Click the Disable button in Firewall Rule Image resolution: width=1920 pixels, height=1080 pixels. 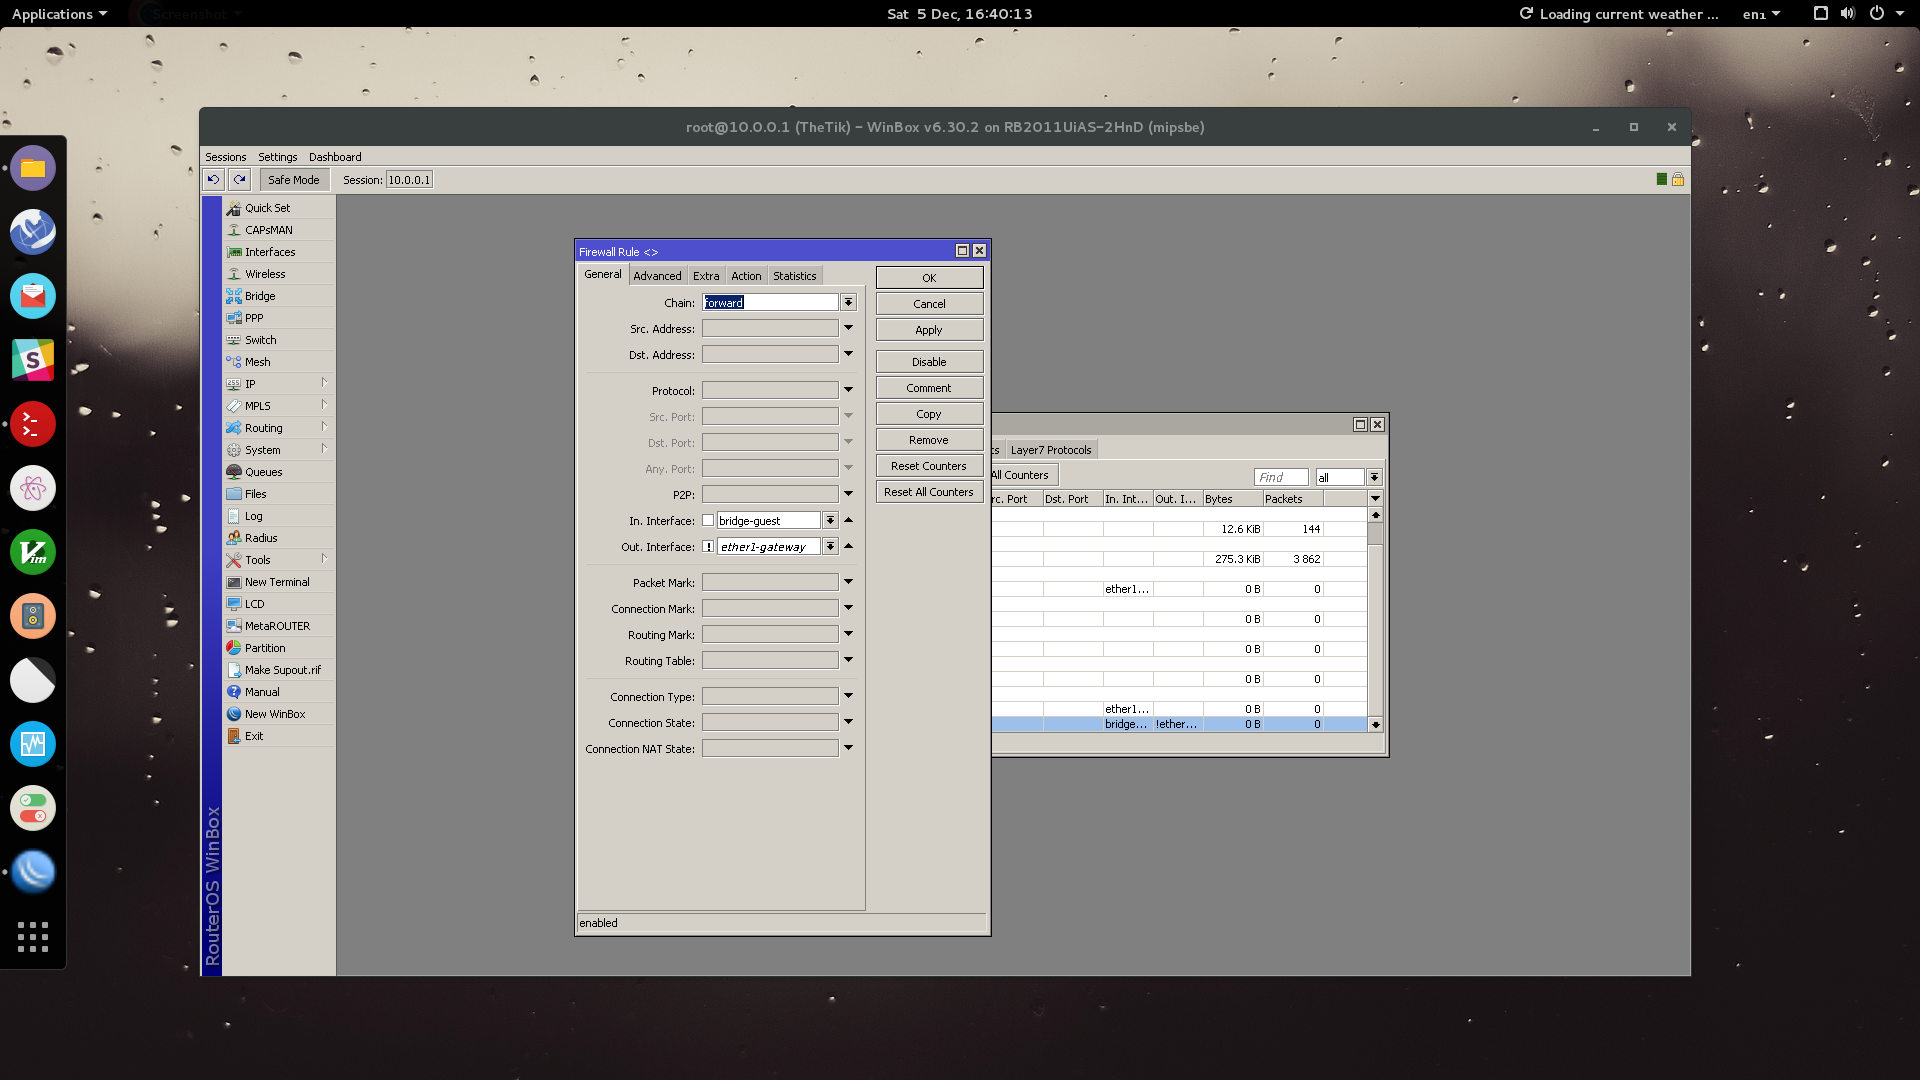(x=928, y=361)
